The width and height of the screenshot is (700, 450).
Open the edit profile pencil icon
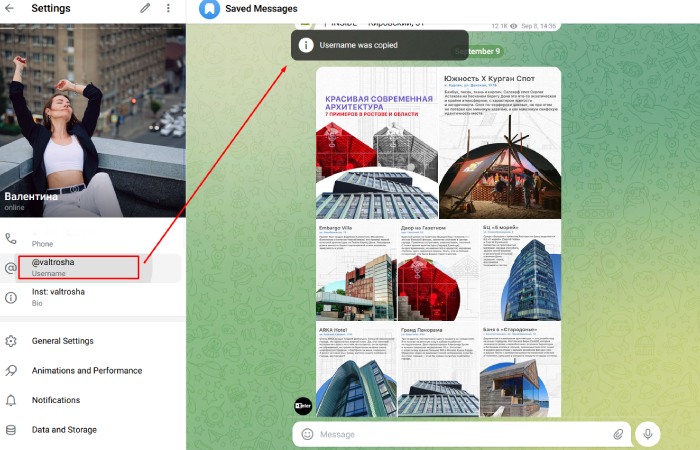click(145, 9)
